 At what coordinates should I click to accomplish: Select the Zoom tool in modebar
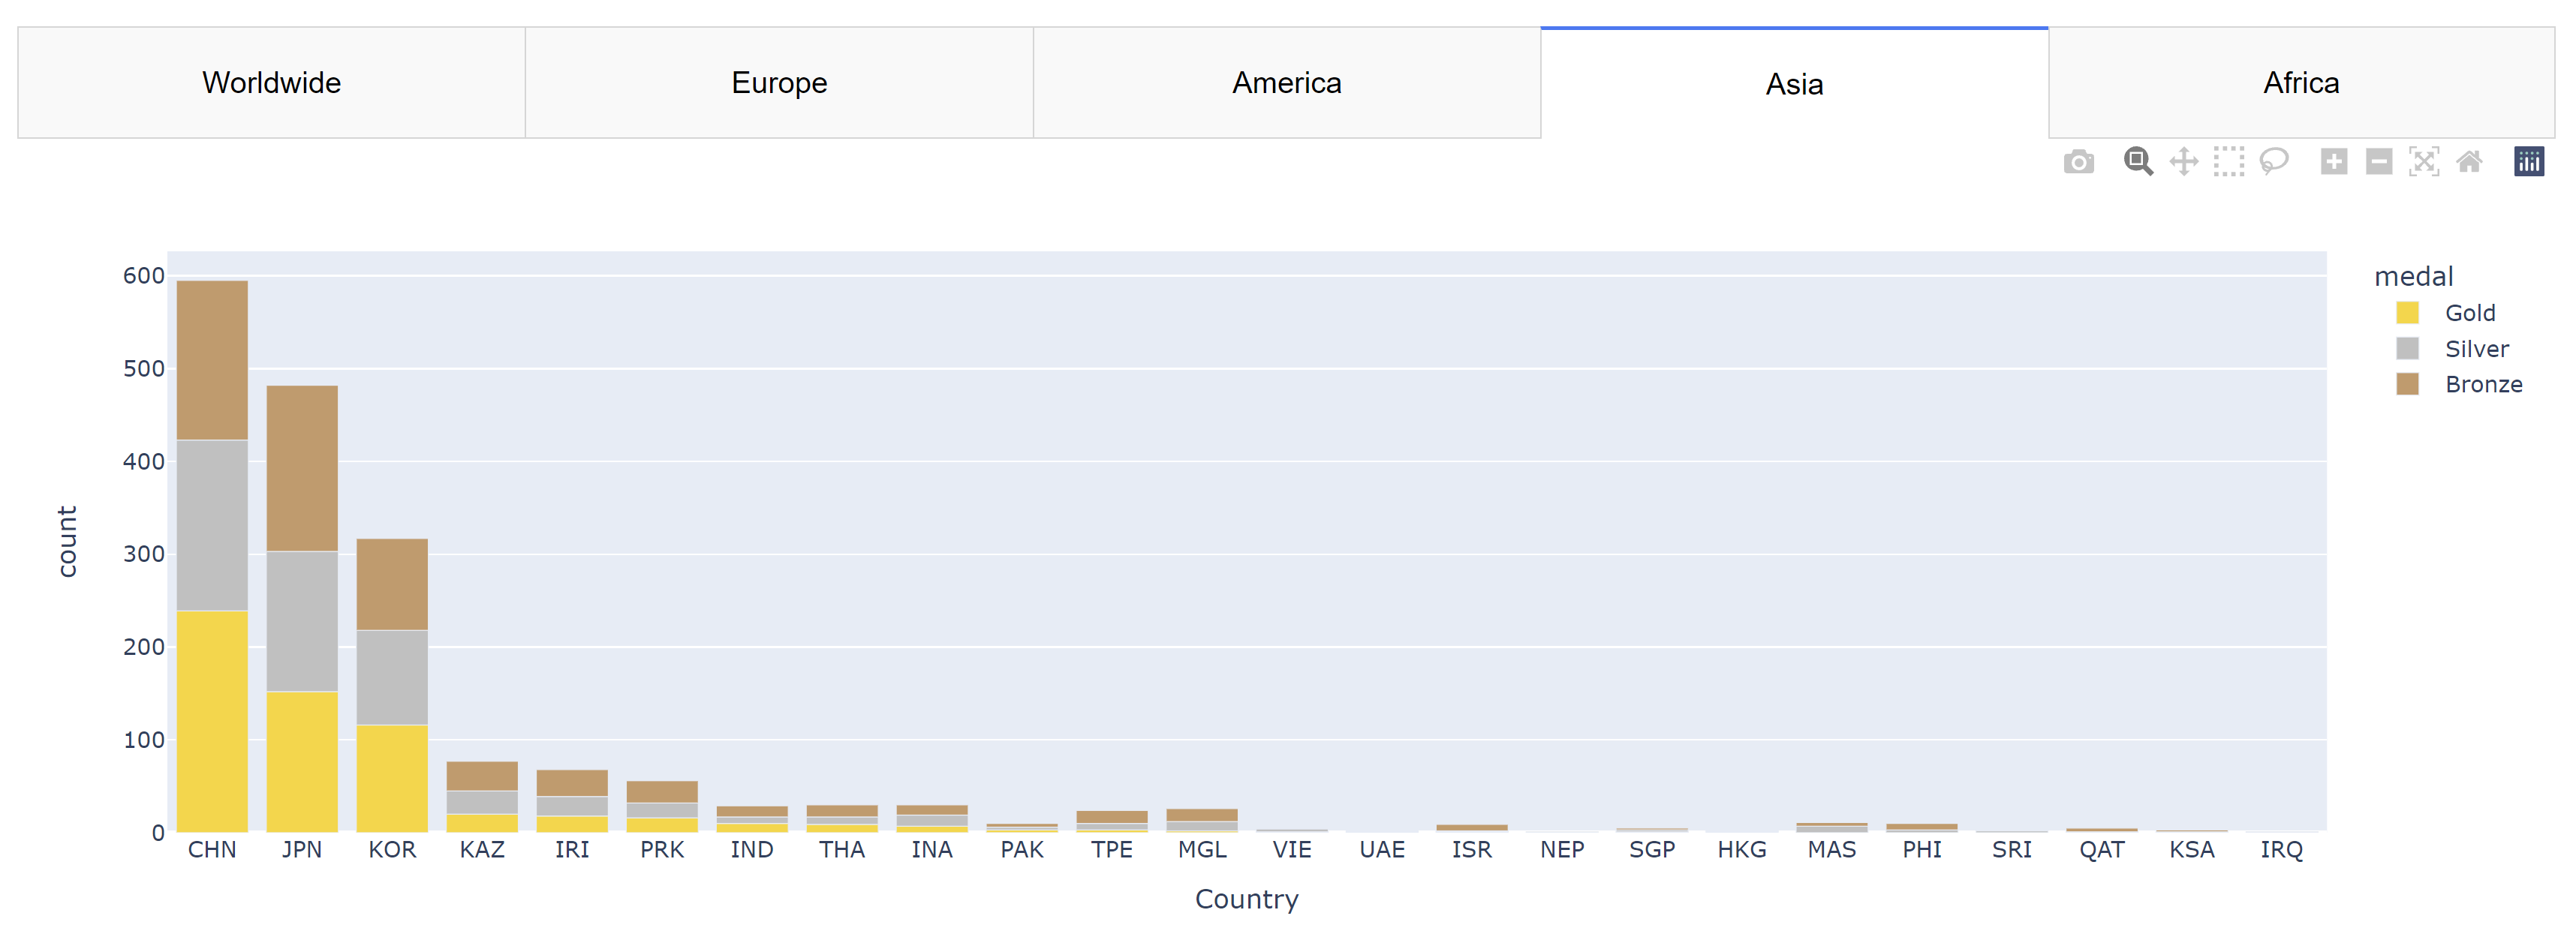pyautogui.click(x=2138, y=162)
